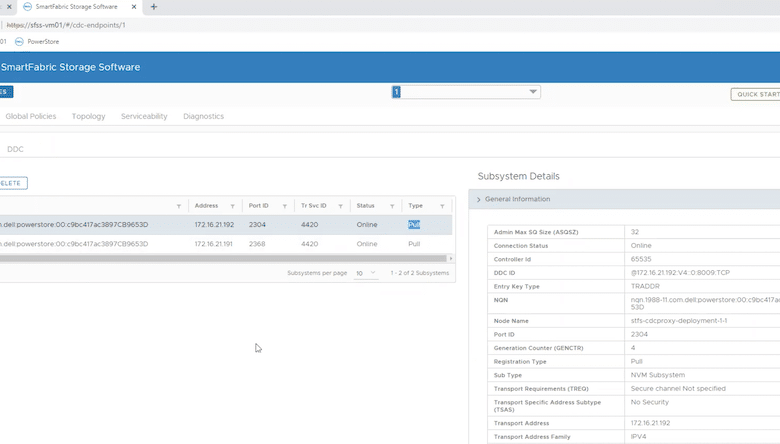Open the Status column filter icon
The height and width of the screenshot is (444, 780).
[x=392, y=206]
